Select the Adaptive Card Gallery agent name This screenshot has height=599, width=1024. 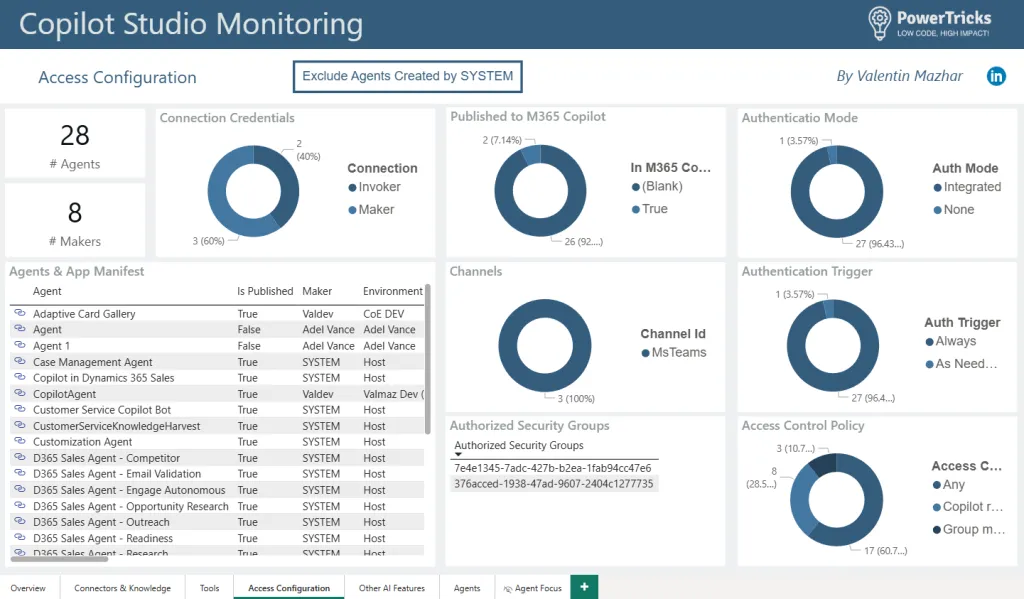tap(84, 314)
